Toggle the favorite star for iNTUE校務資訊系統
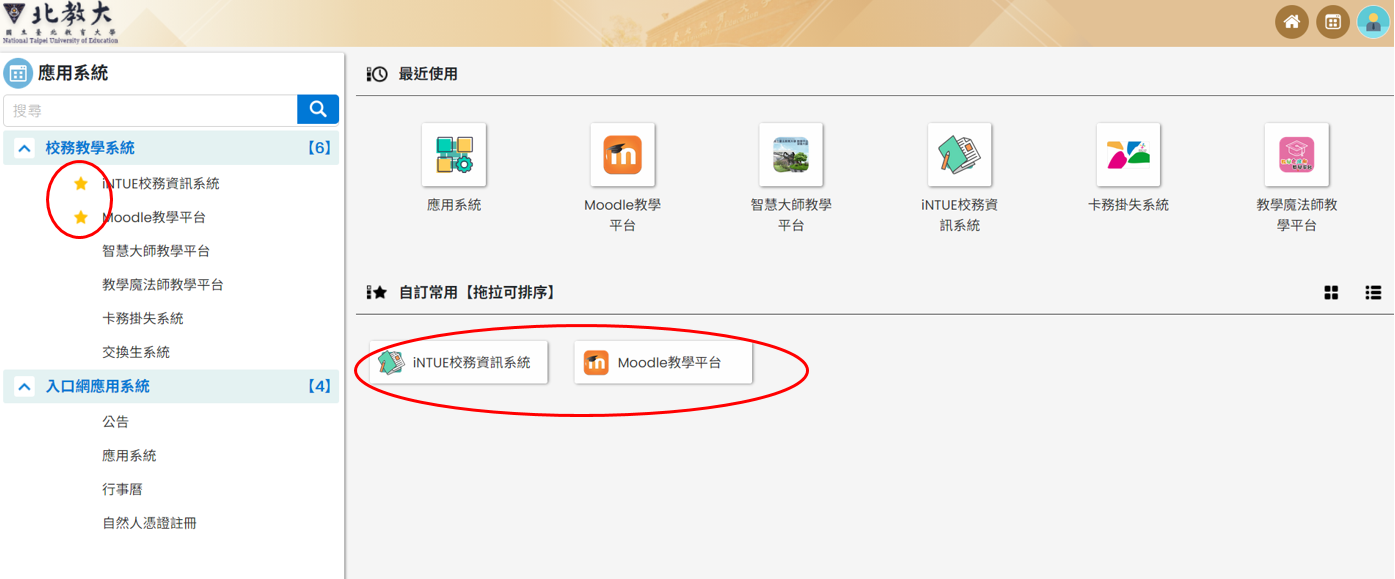Viewport: 1395px width, 579px height. 81,183
